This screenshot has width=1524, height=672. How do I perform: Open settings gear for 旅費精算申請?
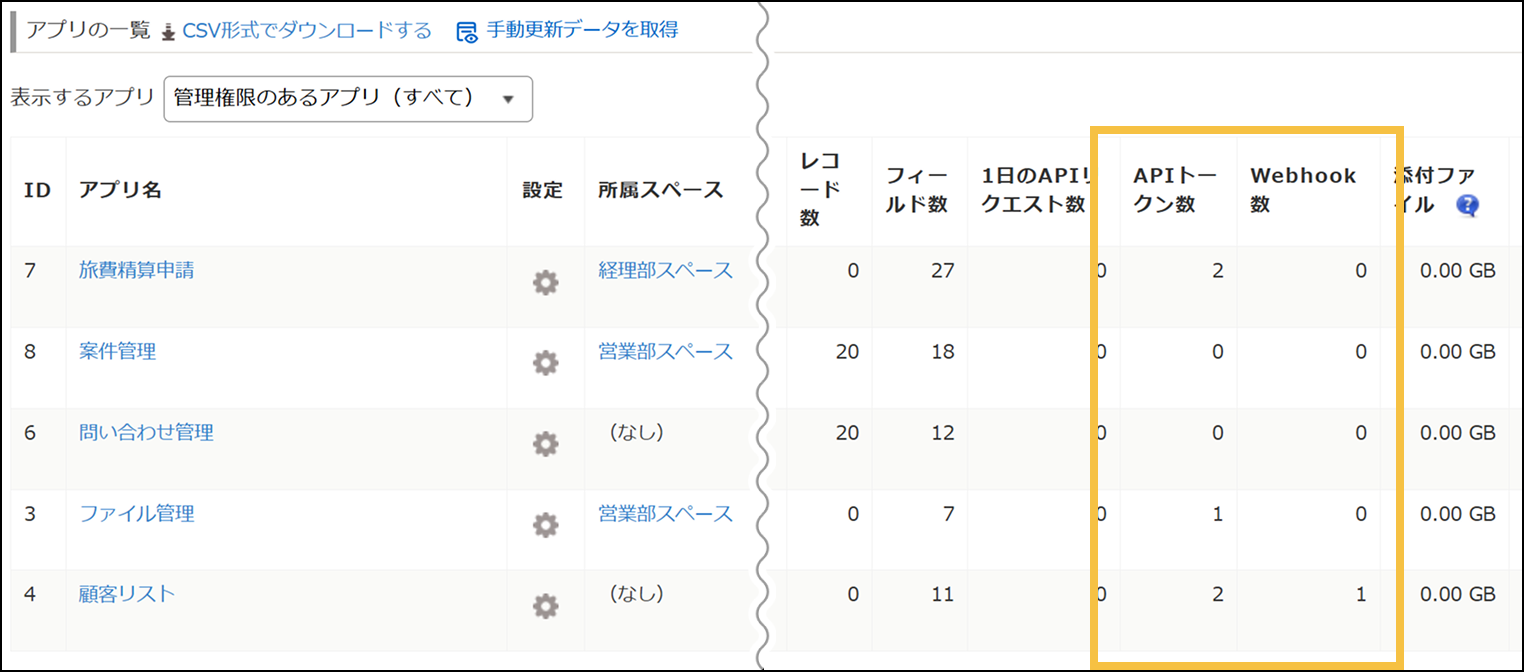tap(544, 282)
